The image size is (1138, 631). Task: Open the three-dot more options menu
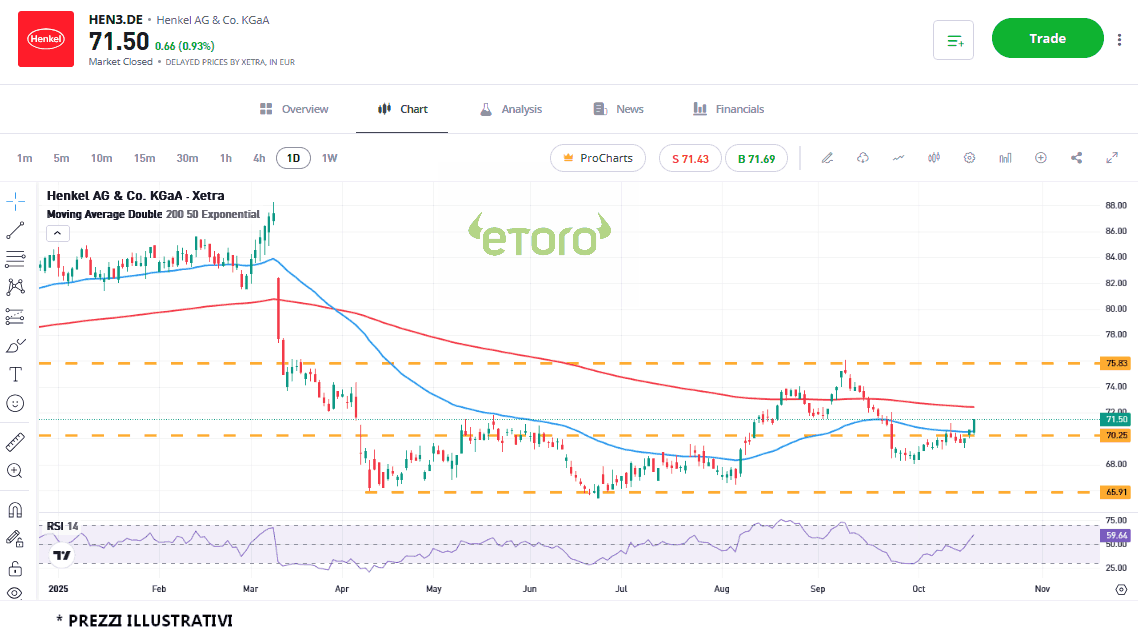tap(1118, 40)
